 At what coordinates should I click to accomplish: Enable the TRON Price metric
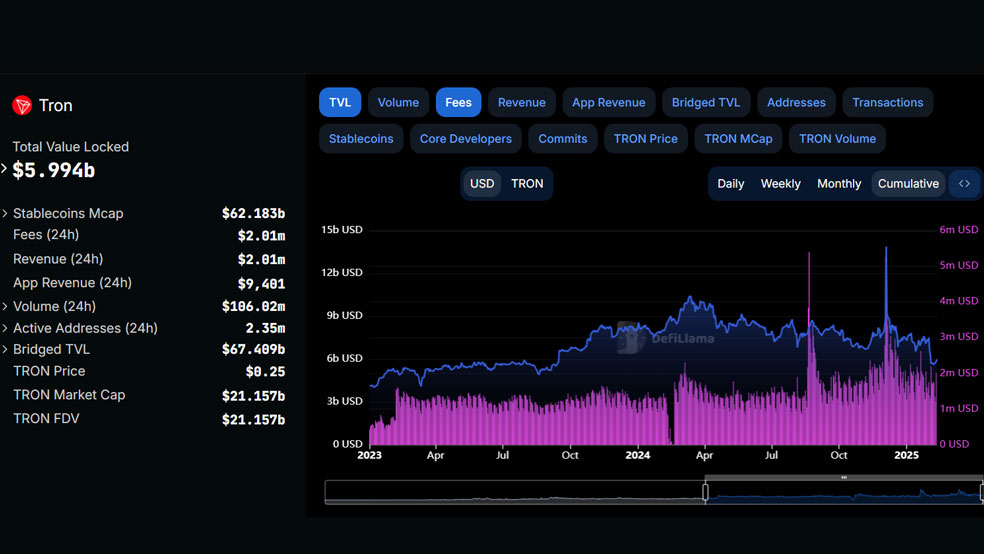point(645,139)
